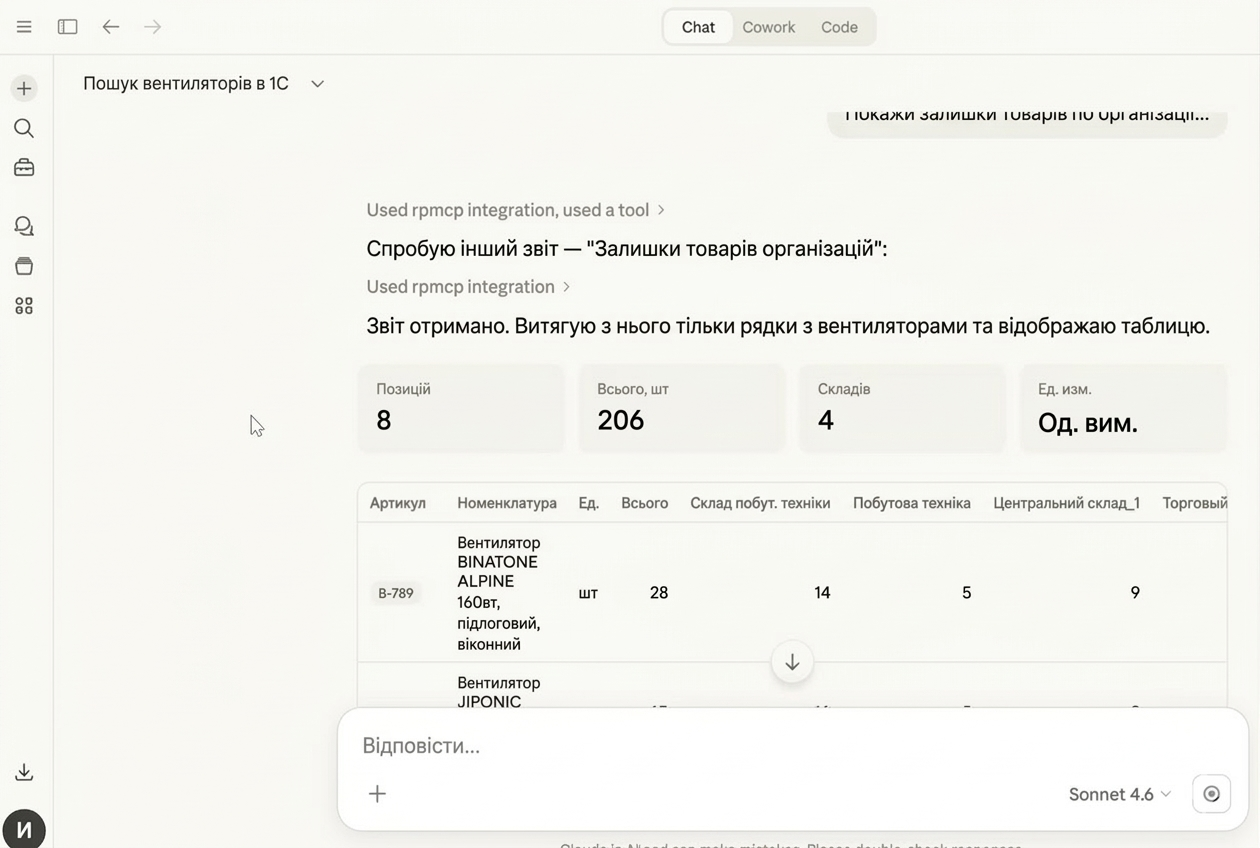The image size is (1260, 848).
Task: Add attachment with plus in message box
Action: click(x=377, y=794)
